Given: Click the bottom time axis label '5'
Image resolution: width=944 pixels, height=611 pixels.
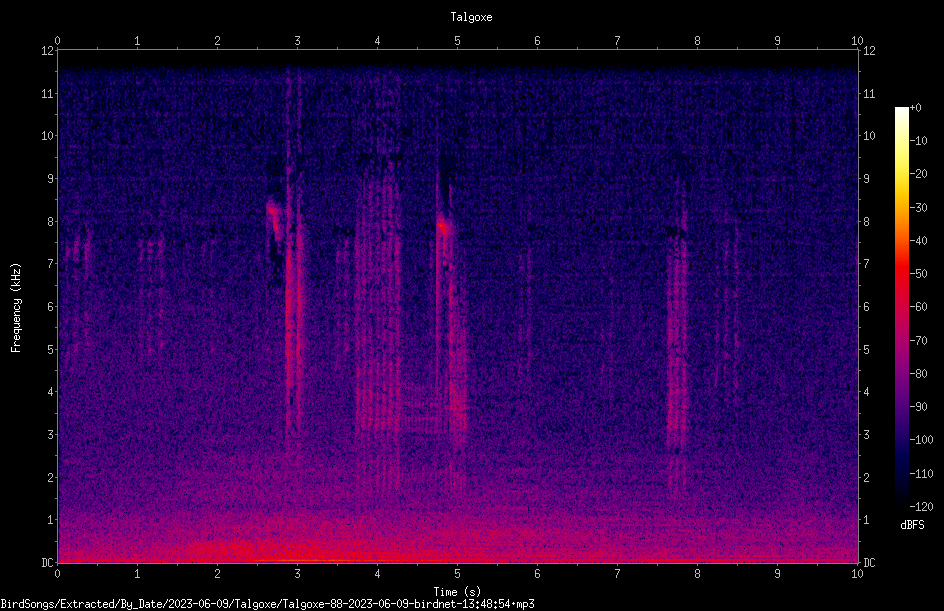Looking at the screenshot, I should click(x=458, y=574).
